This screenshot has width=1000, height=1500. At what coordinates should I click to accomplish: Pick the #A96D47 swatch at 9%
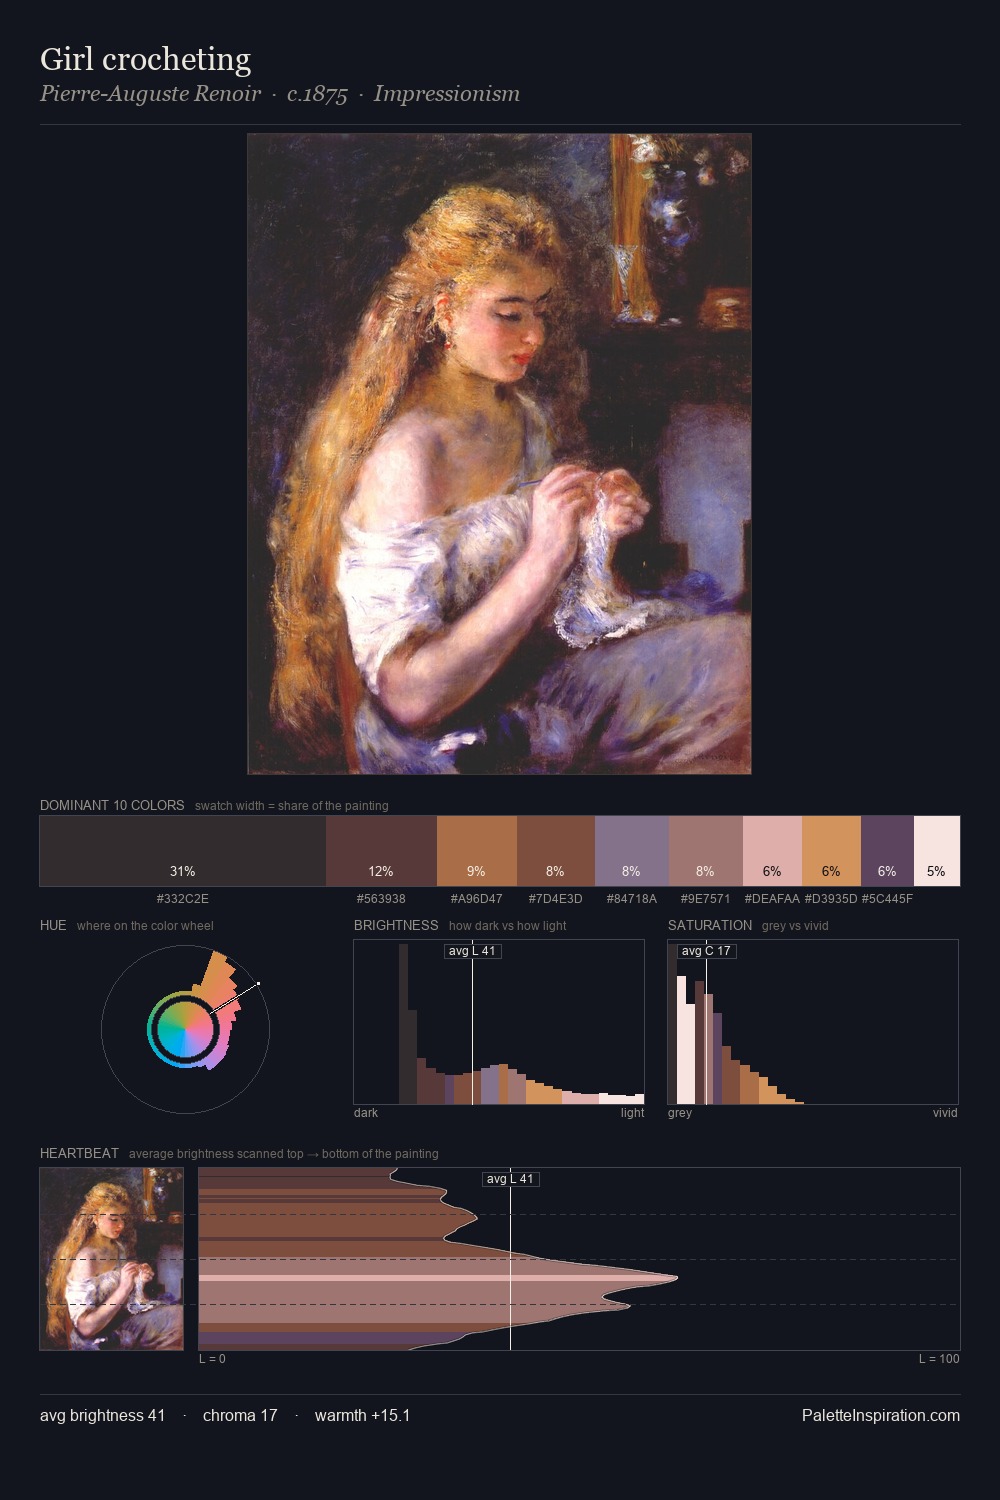click(477, 851)
